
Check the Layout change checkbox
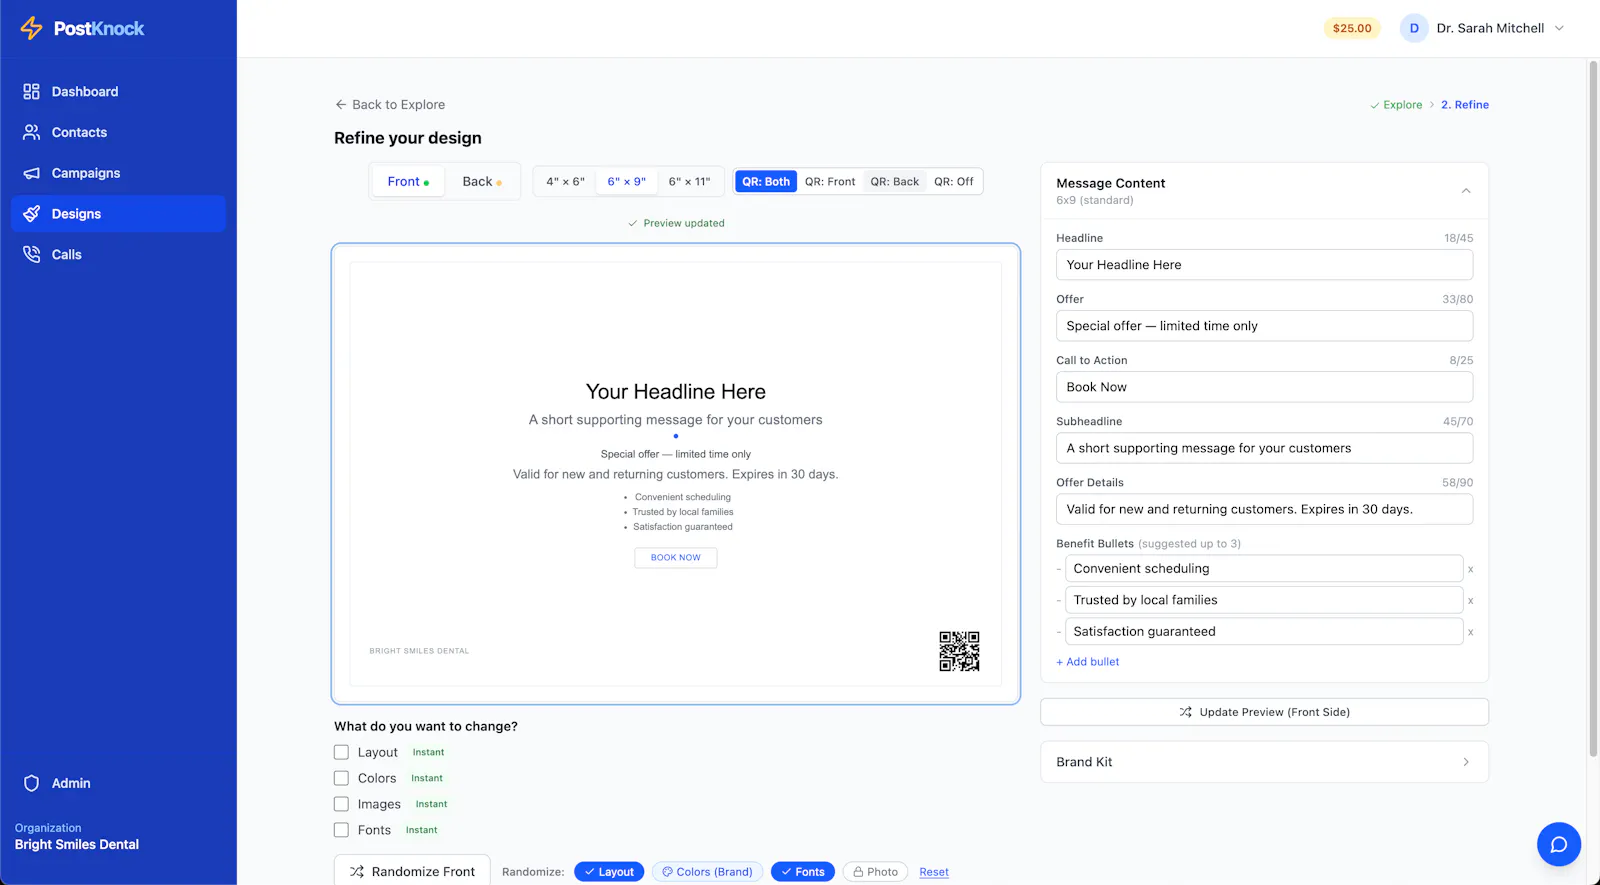pos(341,752)
